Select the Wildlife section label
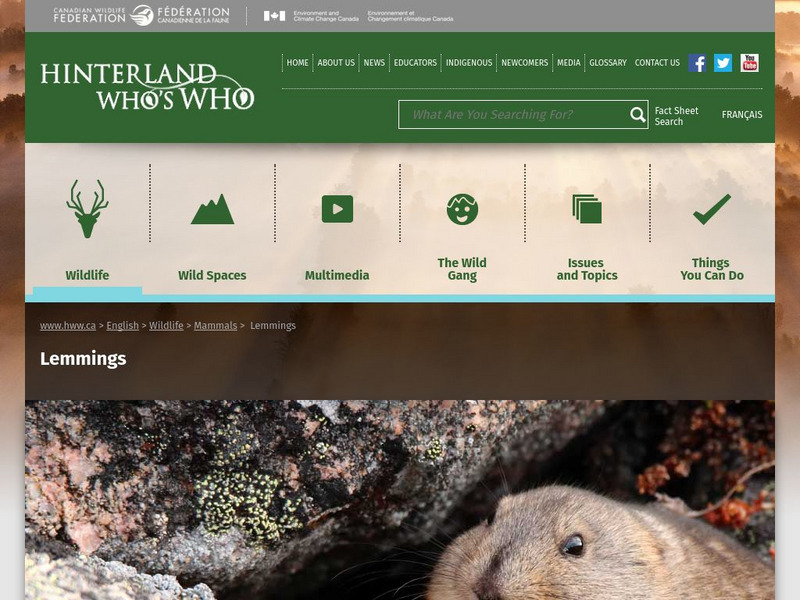The image size is (800, 600). (87, 276)
